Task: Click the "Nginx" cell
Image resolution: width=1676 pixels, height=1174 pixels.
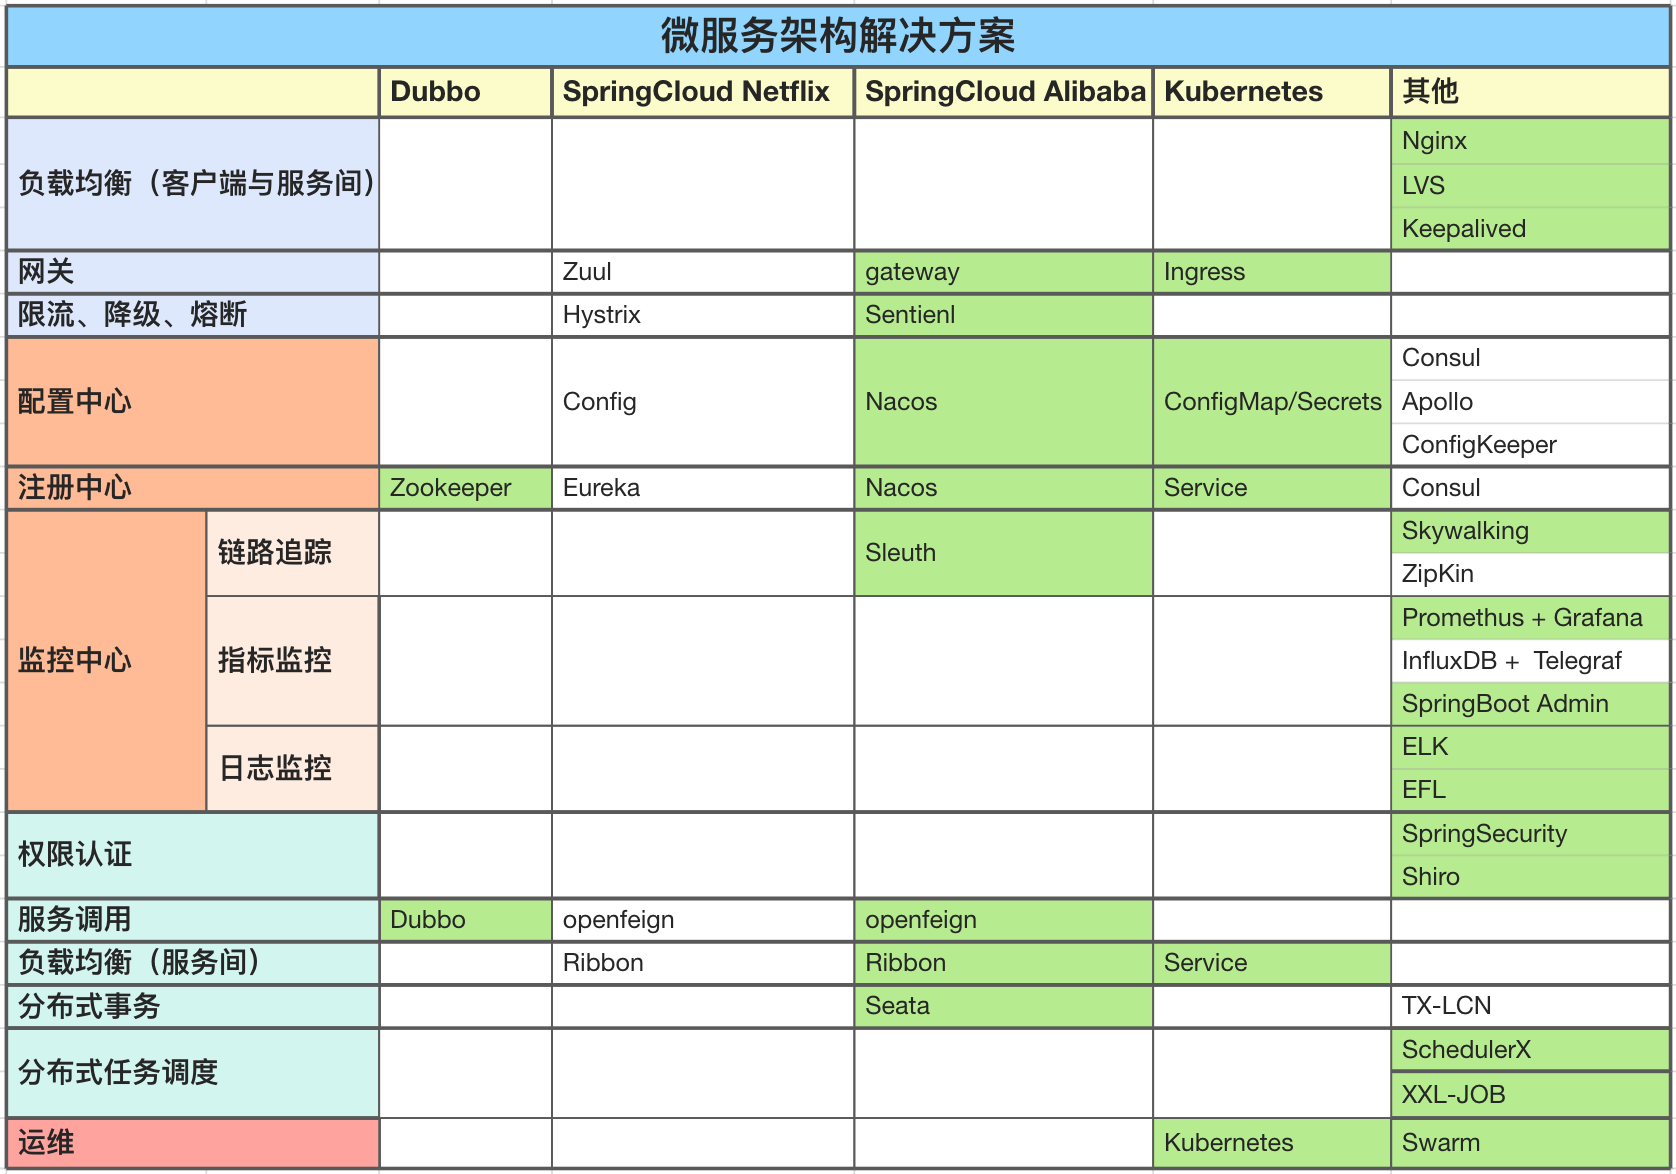Action: pos(1531,141)
